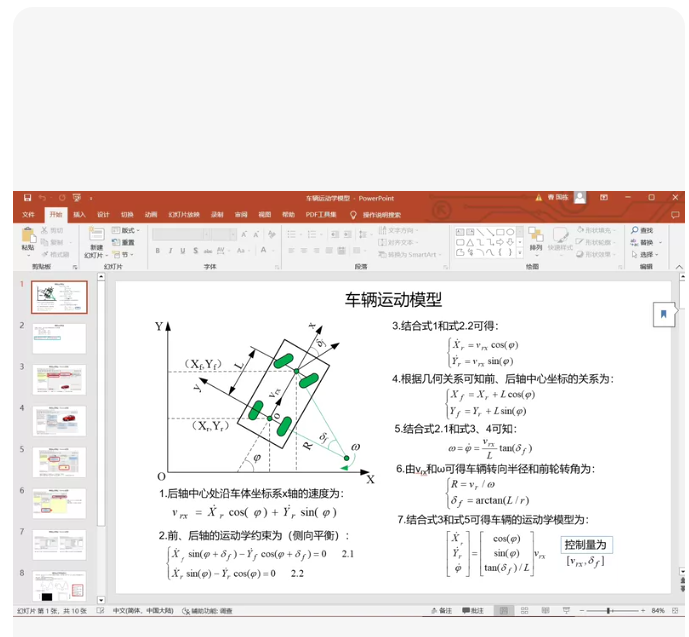The image size is (689, 637).
Task: Click the Find (查找) button
Action: tap(642, 230)
